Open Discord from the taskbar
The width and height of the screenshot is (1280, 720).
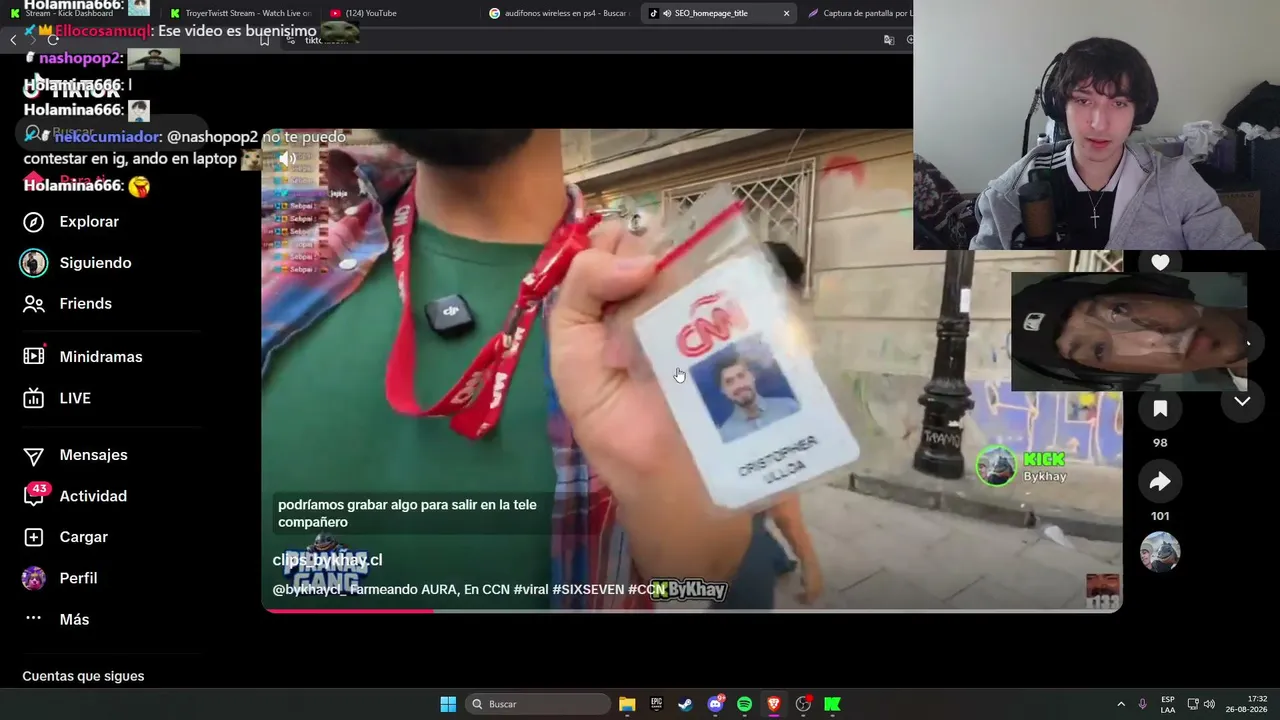715,704
